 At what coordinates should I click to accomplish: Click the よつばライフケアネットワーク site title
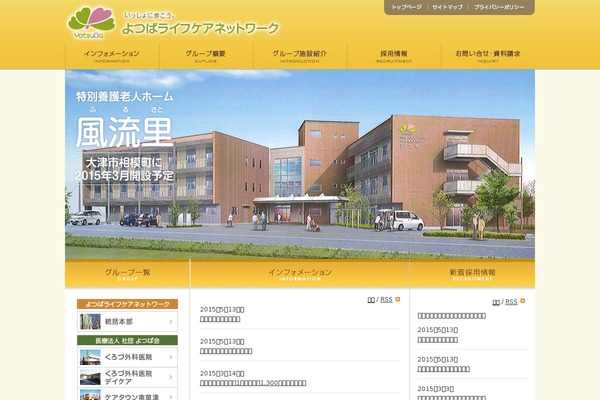pyautogui.click(x=201, y=28)
